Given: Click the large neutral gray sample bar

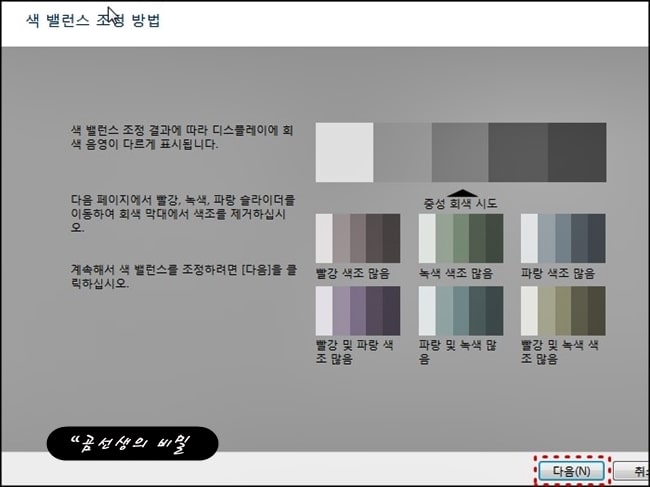Looking at the screenshot, I should (x=461, y=152).
